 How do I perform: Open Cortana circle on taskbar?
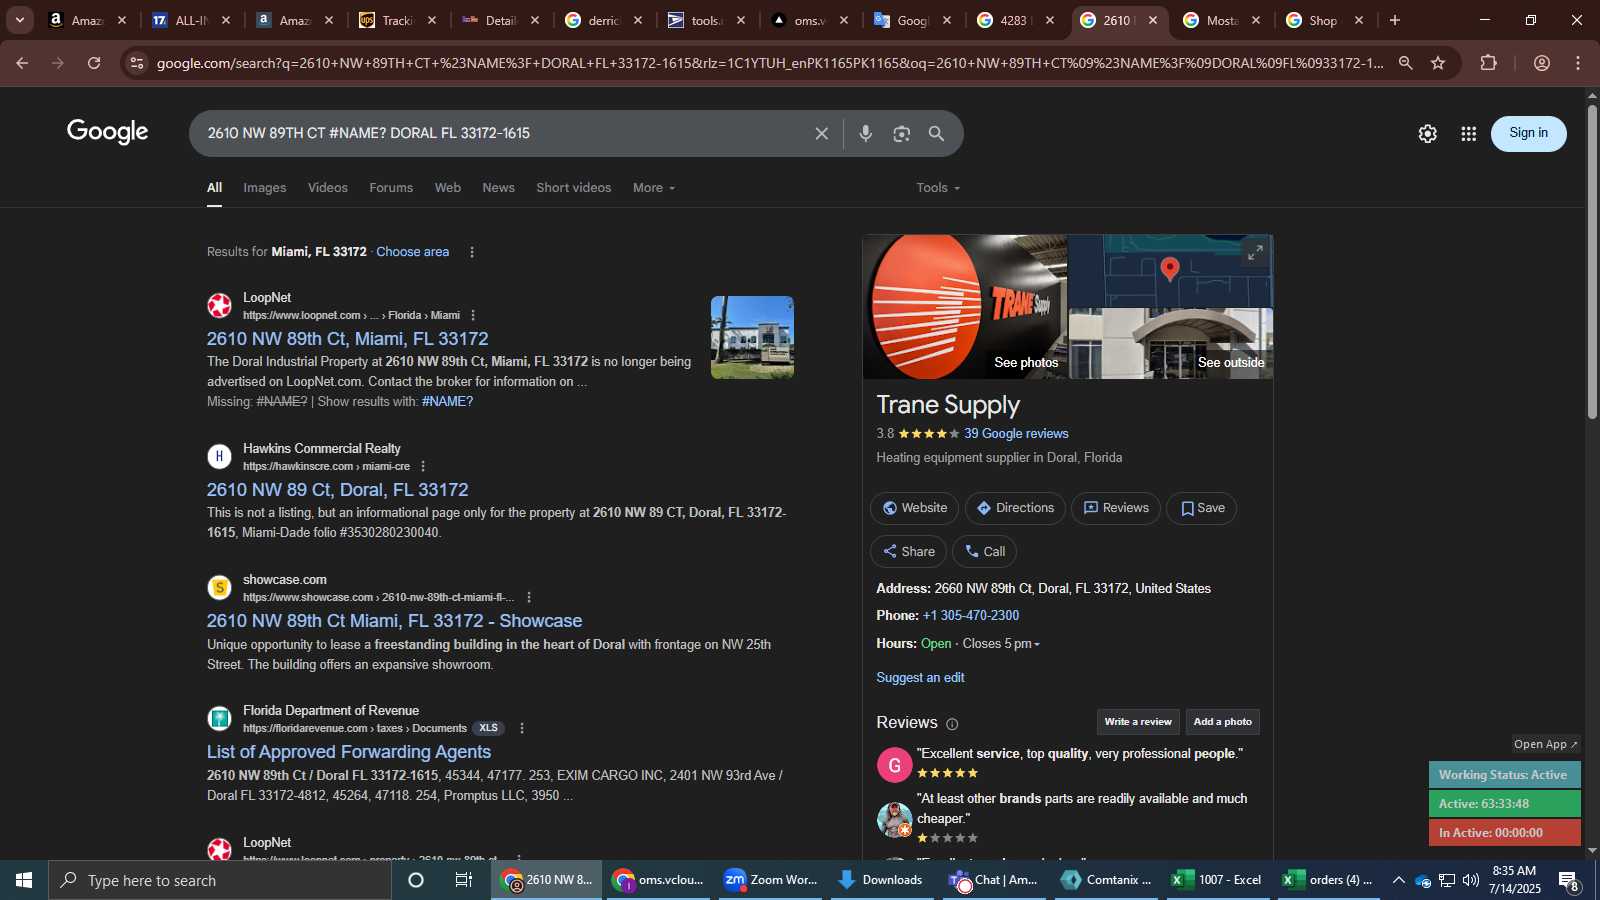coord(416,880)
